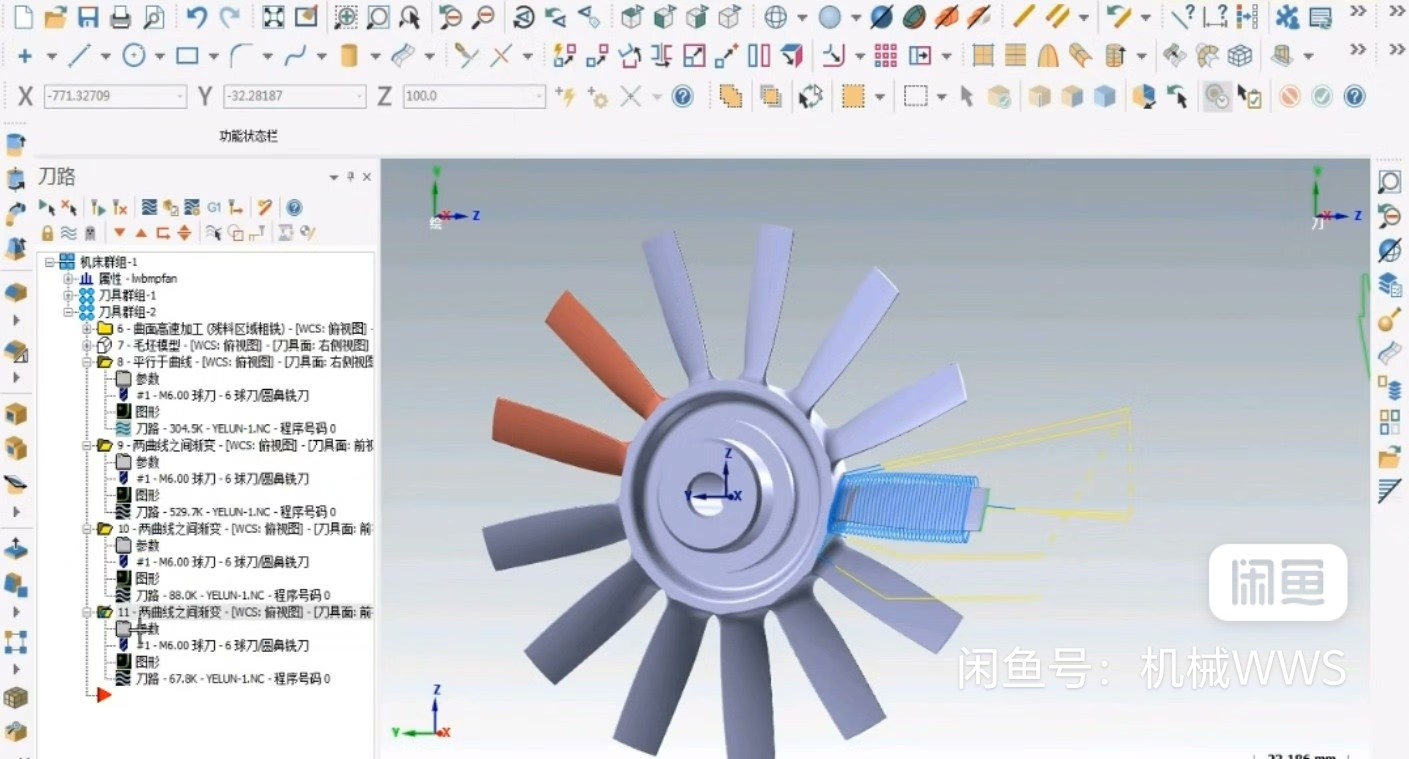This screenshot has width=1409, height=759.
Task: Save the file with the floppy disk icon
Action: pos(88,17)
